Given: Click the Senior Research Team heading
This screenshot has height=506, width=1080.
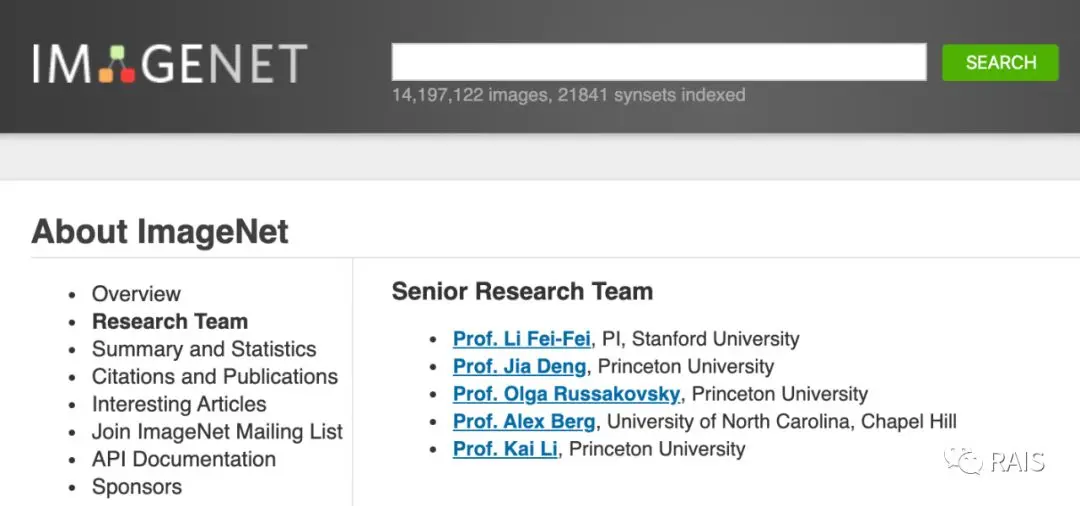Looking at the screenshot, I should coord(522,291).
